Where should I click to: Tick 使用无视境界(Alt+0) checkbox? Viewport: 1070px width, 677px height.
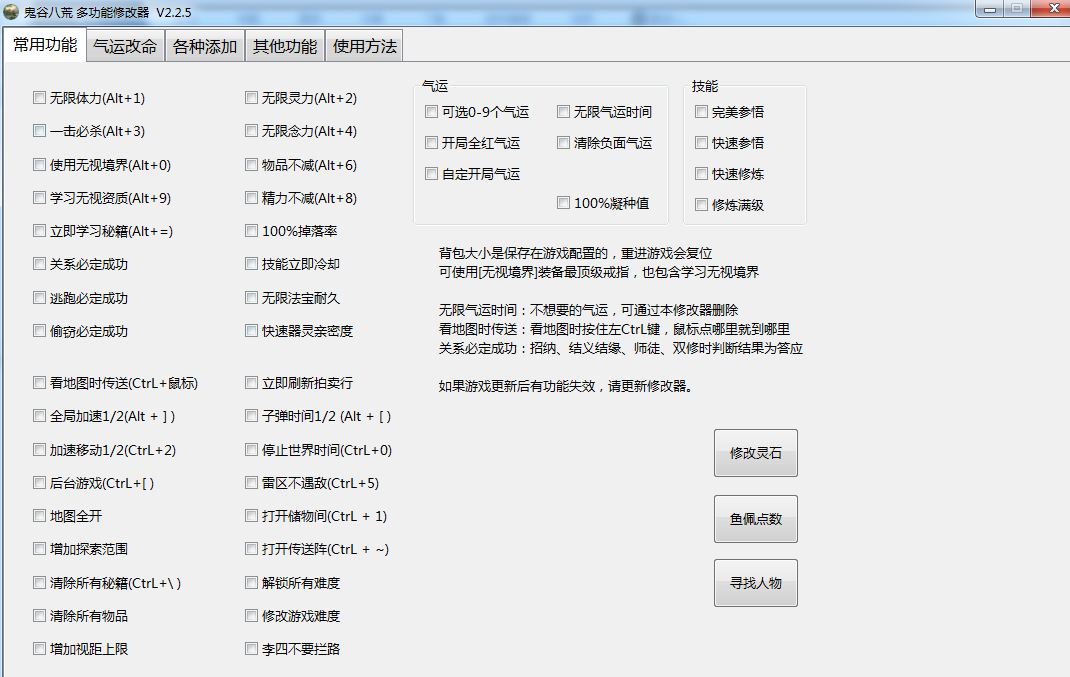(40, 164)
